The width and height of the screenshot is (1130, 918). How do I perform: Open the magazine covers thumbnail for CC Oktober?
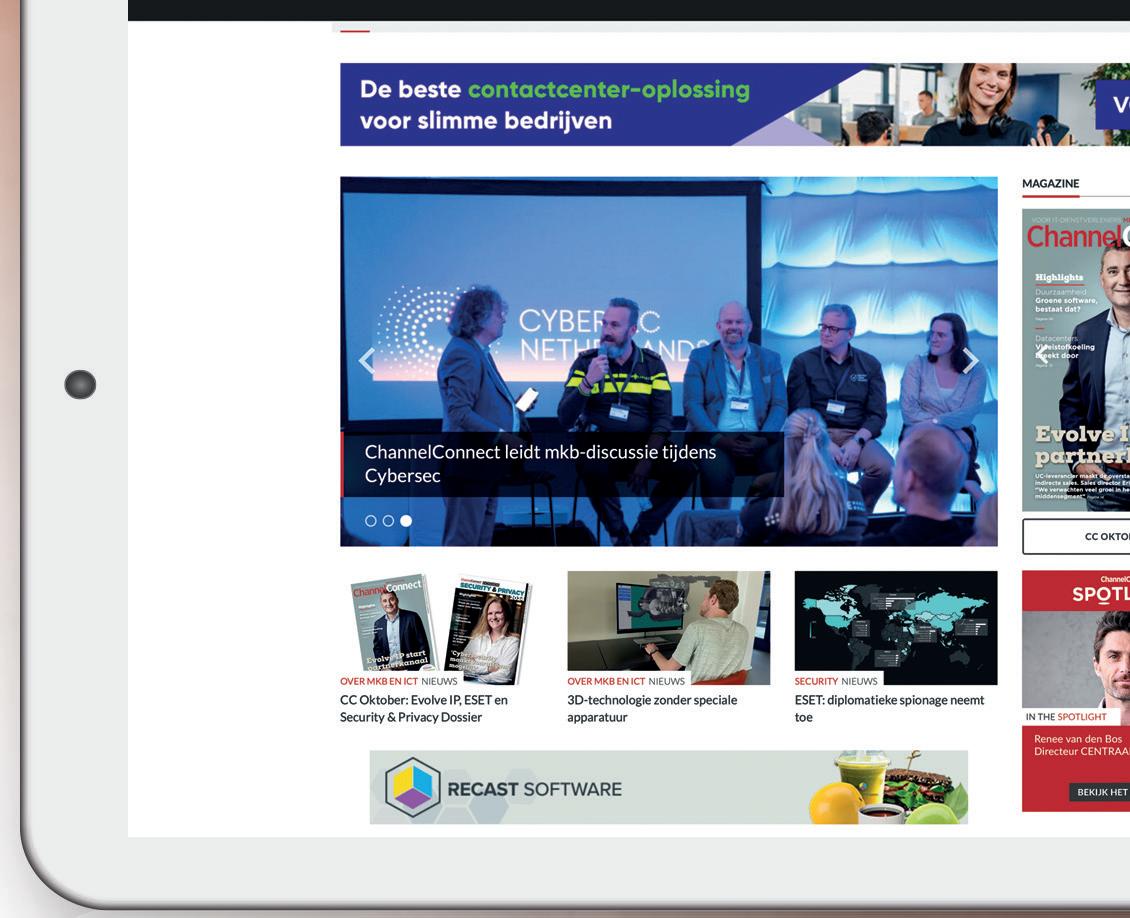(x=441, y=627)
